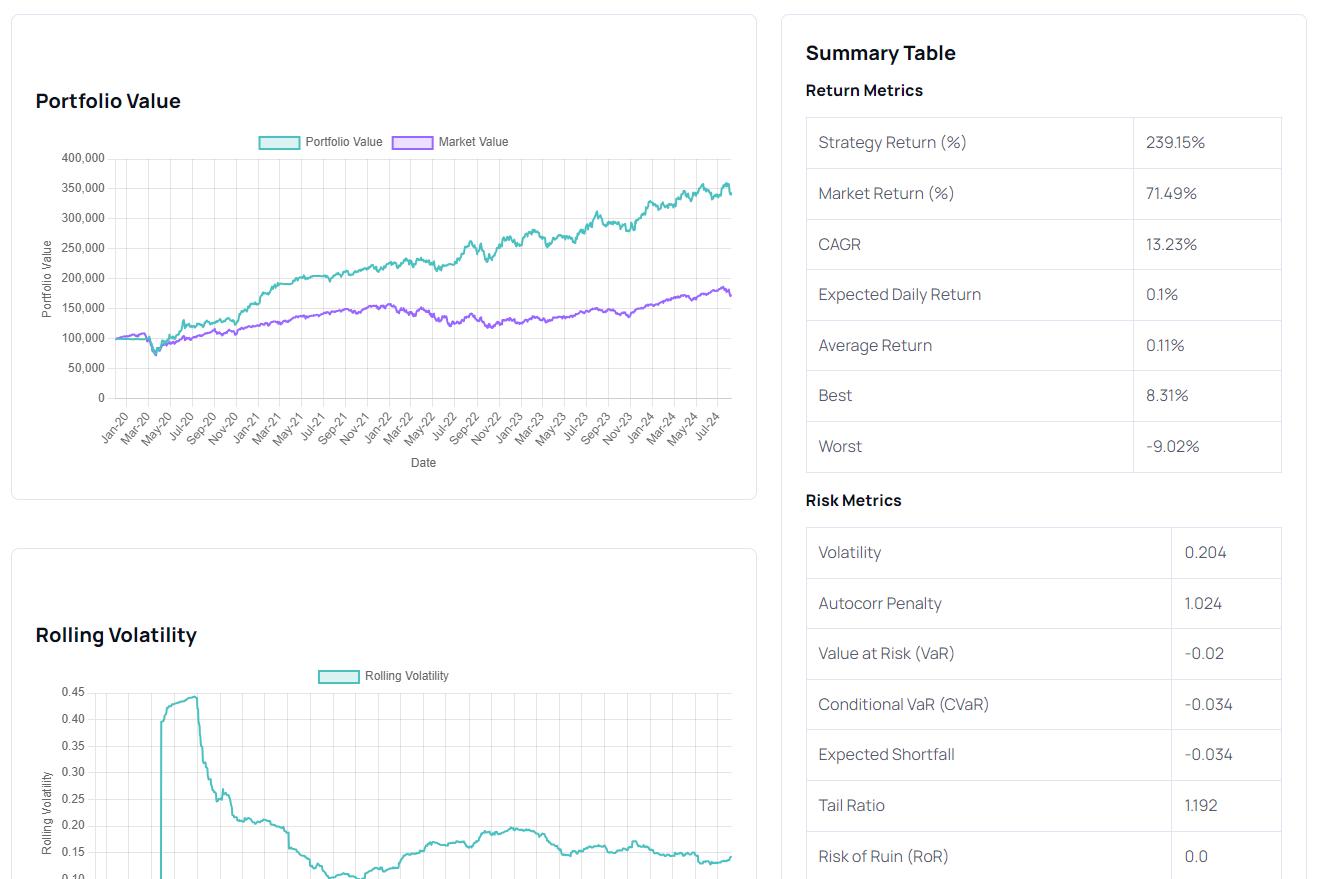Click the Expected Shortfall row label
1320x879 pixels.
point(886,754)
